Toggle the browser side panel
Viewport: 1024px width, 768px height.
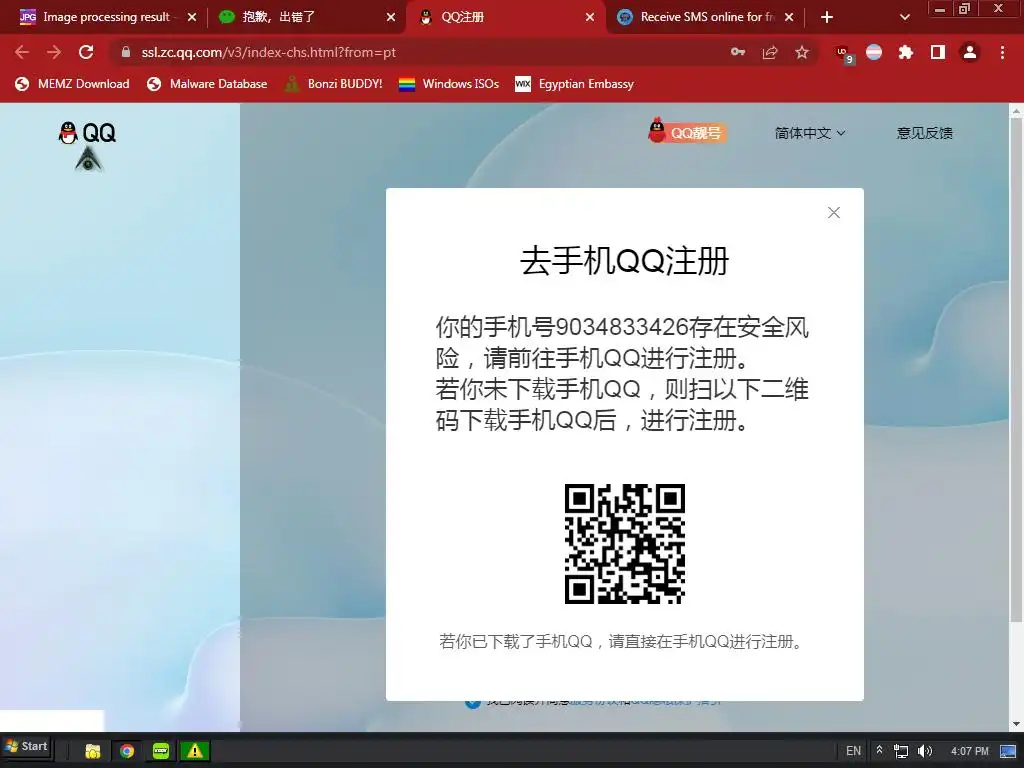pos(938,52)
